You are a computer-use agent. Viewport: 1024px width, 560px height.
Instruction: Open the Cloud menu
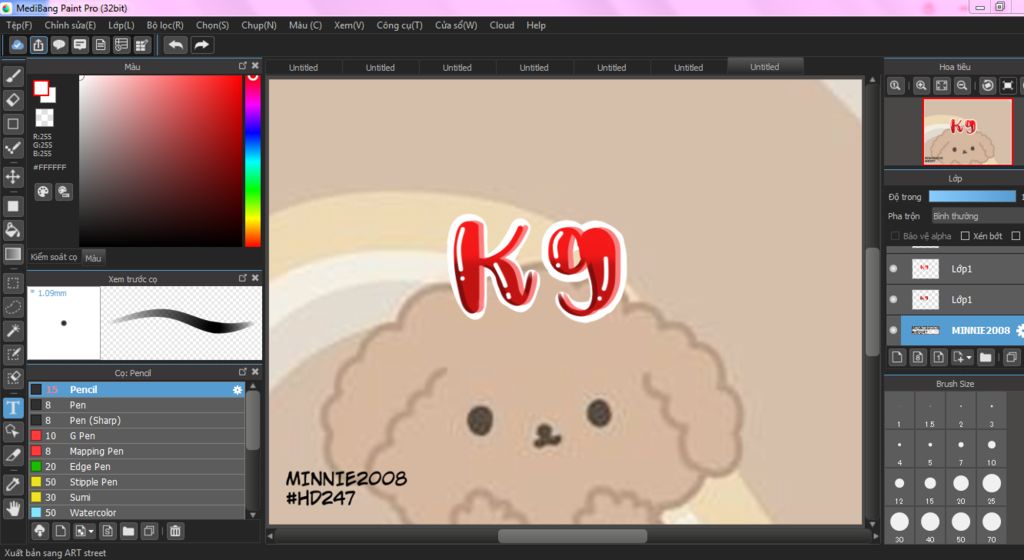tap(502, 25)
